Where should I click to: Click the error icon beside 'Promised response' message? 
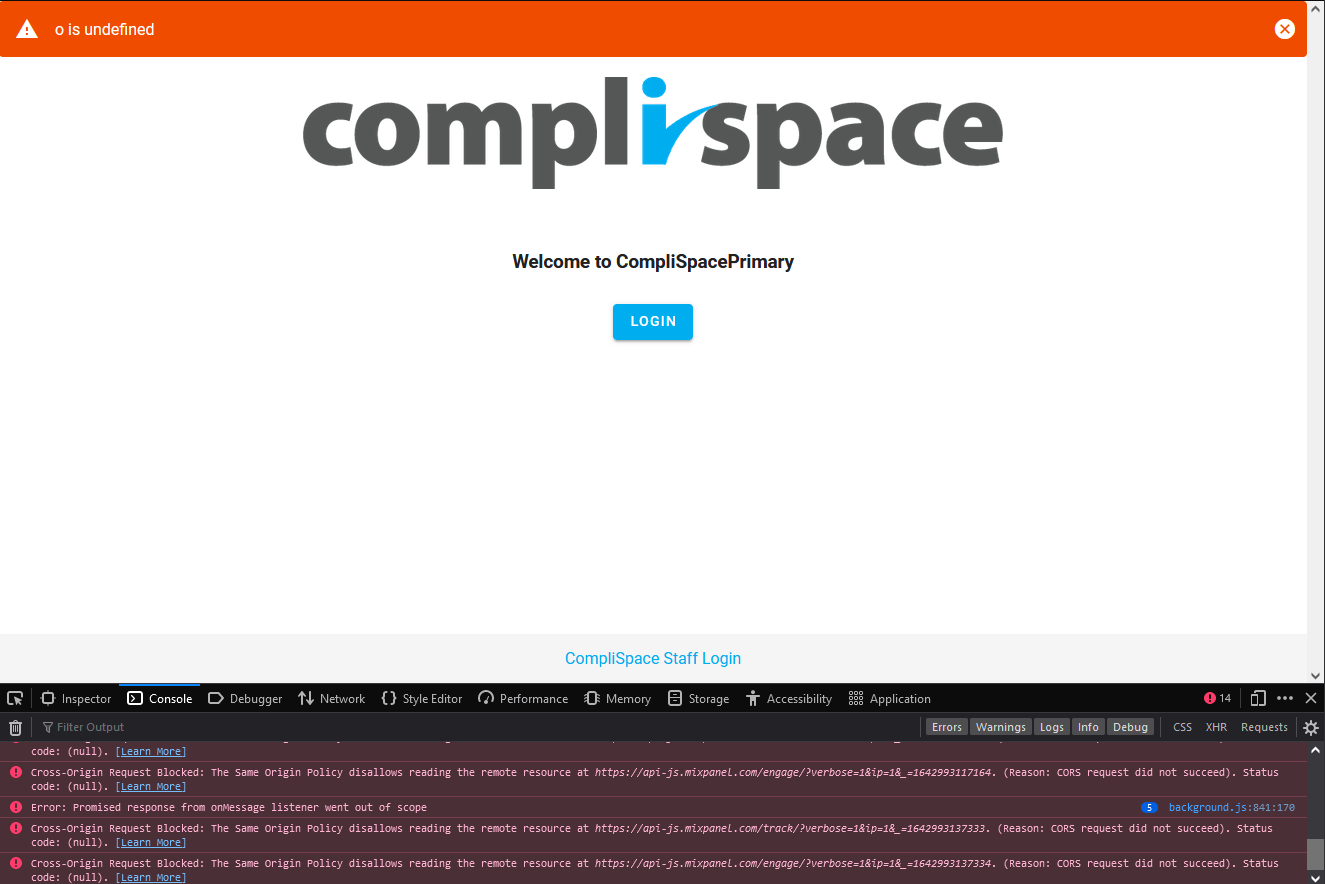[x=16, y=807]
